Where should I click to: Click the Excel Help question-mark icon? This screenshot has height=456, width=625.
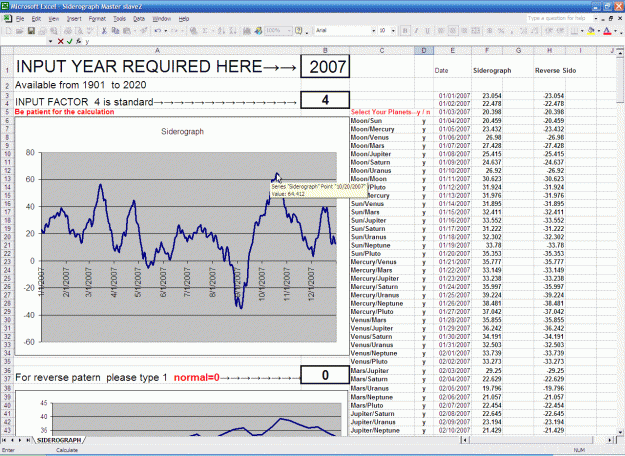(x=298, y=31)
